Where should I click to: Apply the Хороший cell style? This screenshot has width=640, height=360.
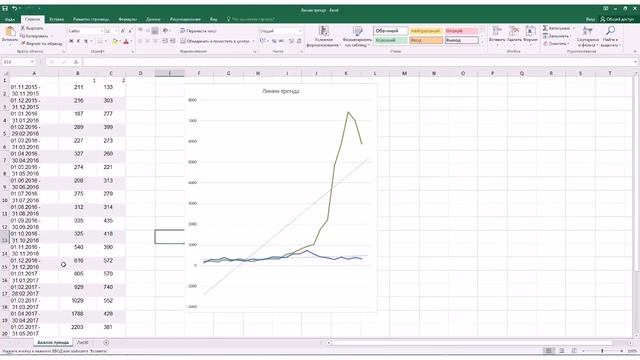tap(390, 40)
